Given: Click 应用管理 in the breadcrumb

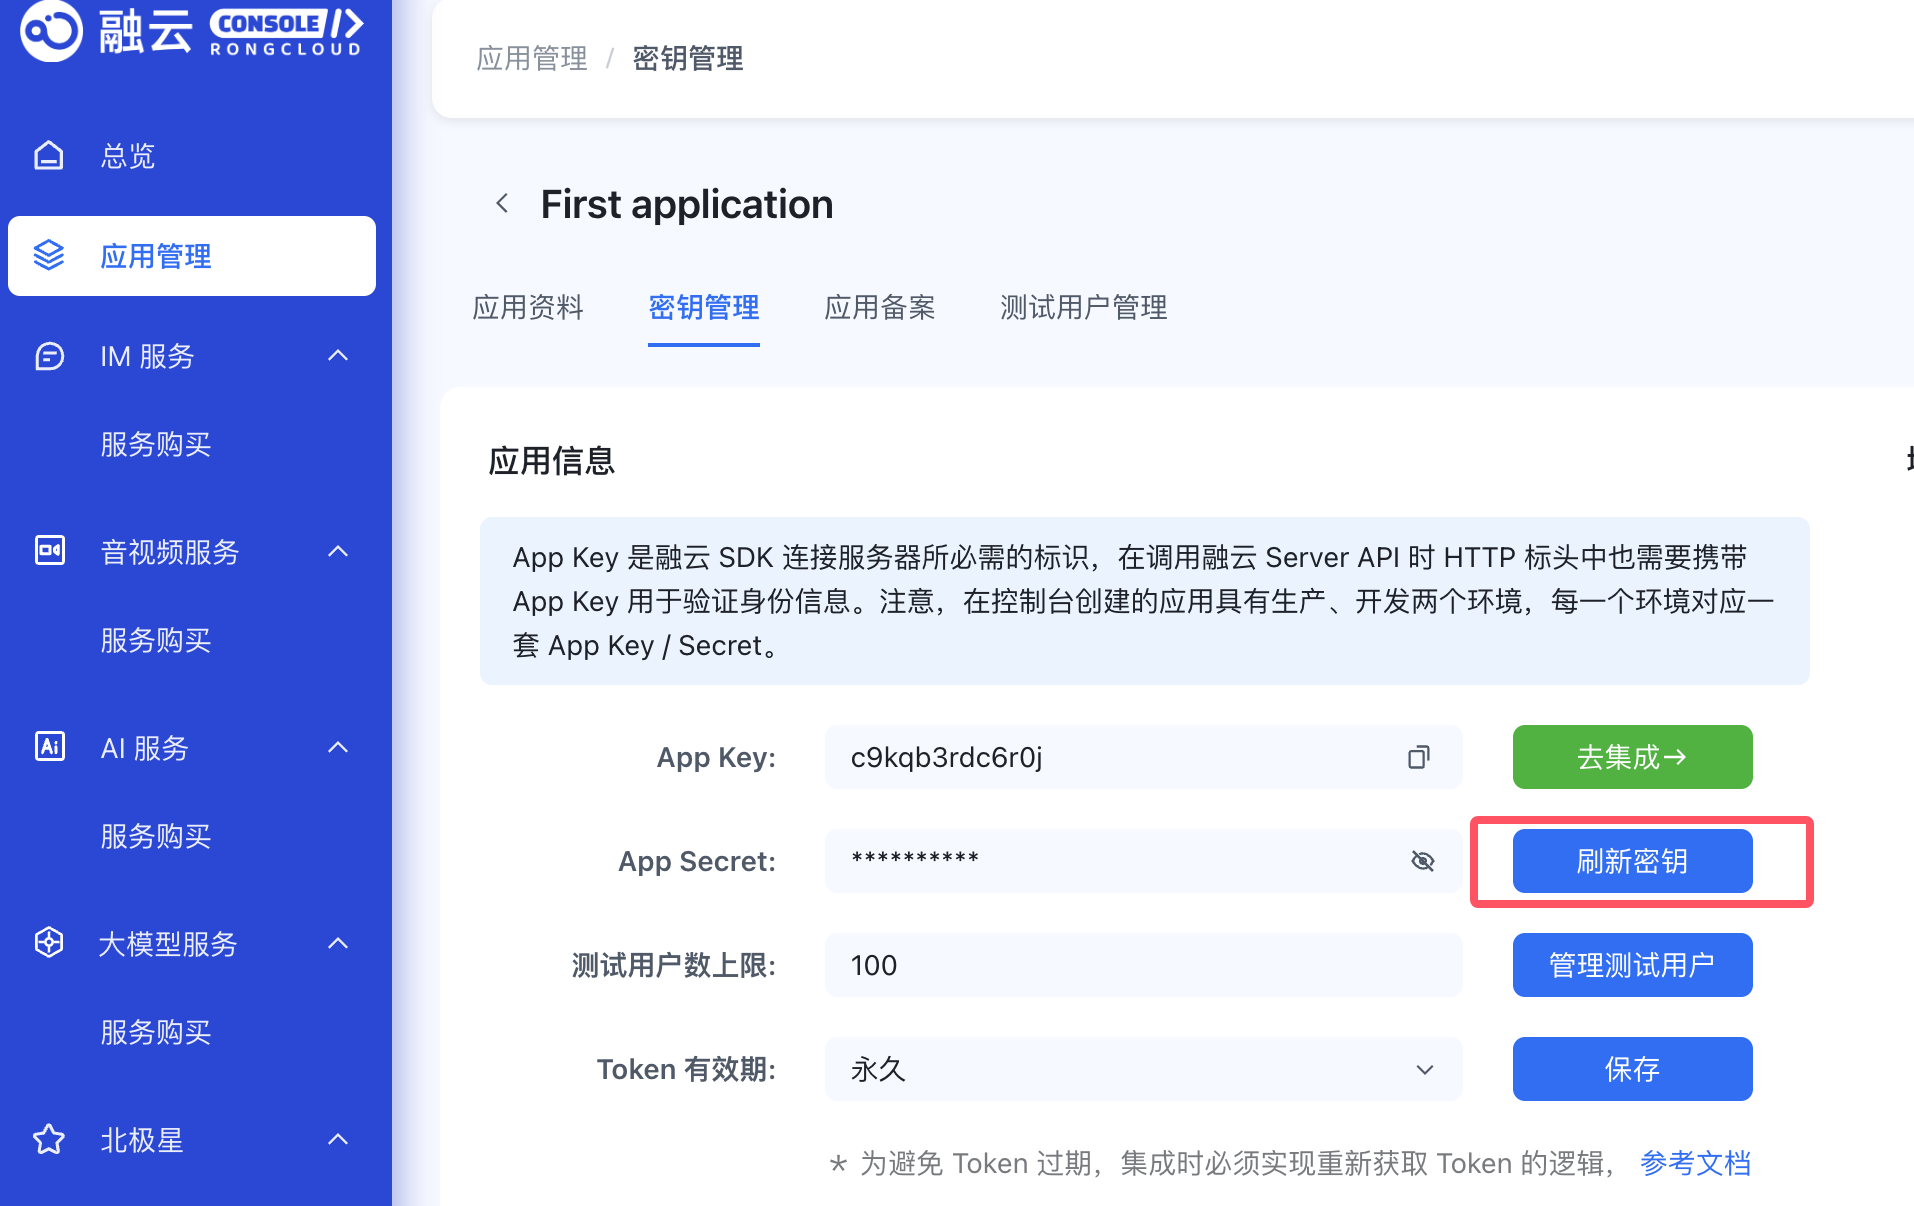Looking at the screenshot, I should pos(532,58).
